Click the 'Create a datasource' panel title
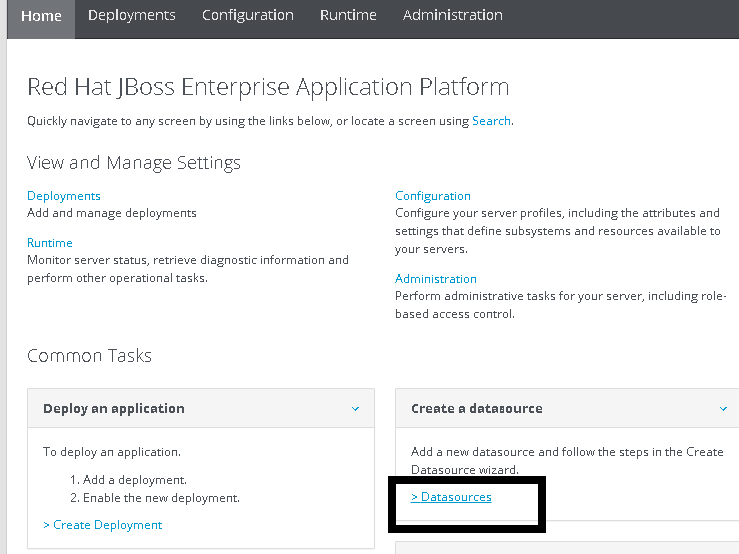 tap(476, 409)
